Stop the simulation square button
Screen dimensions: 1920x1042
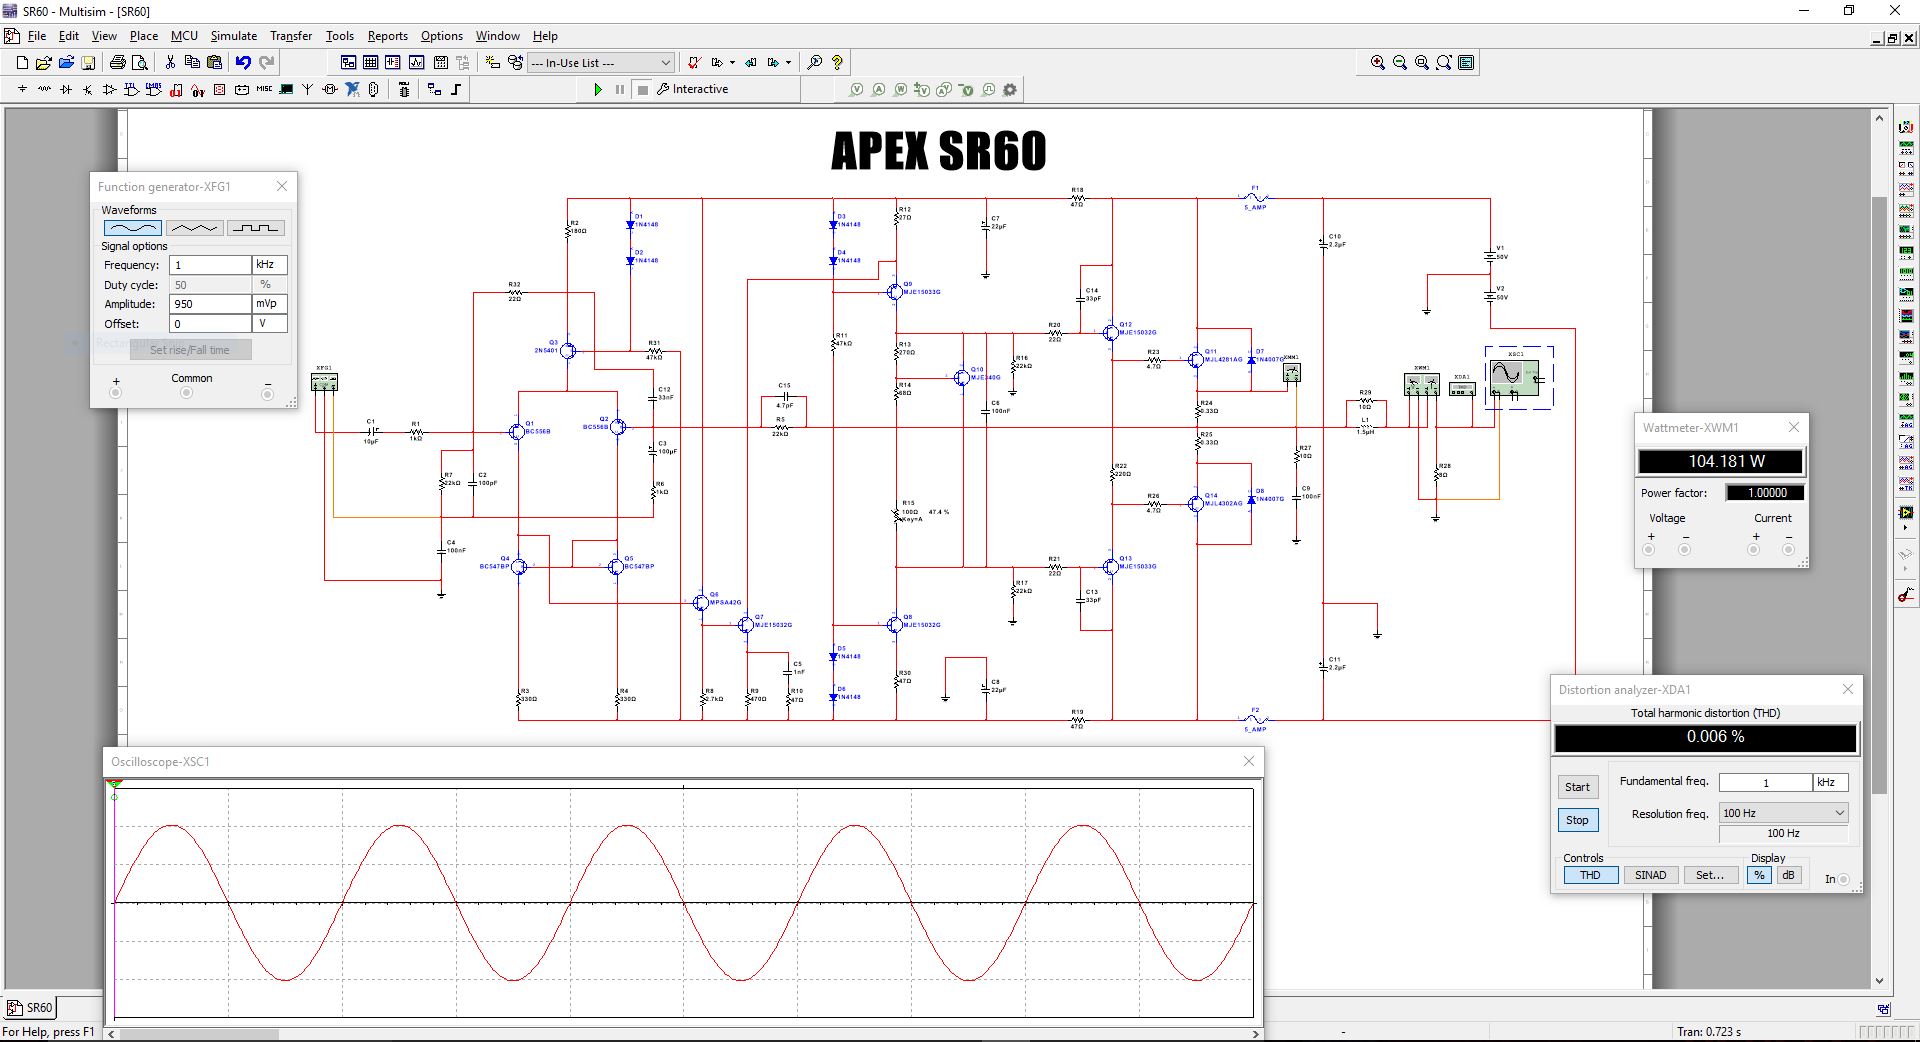[643, 89]
